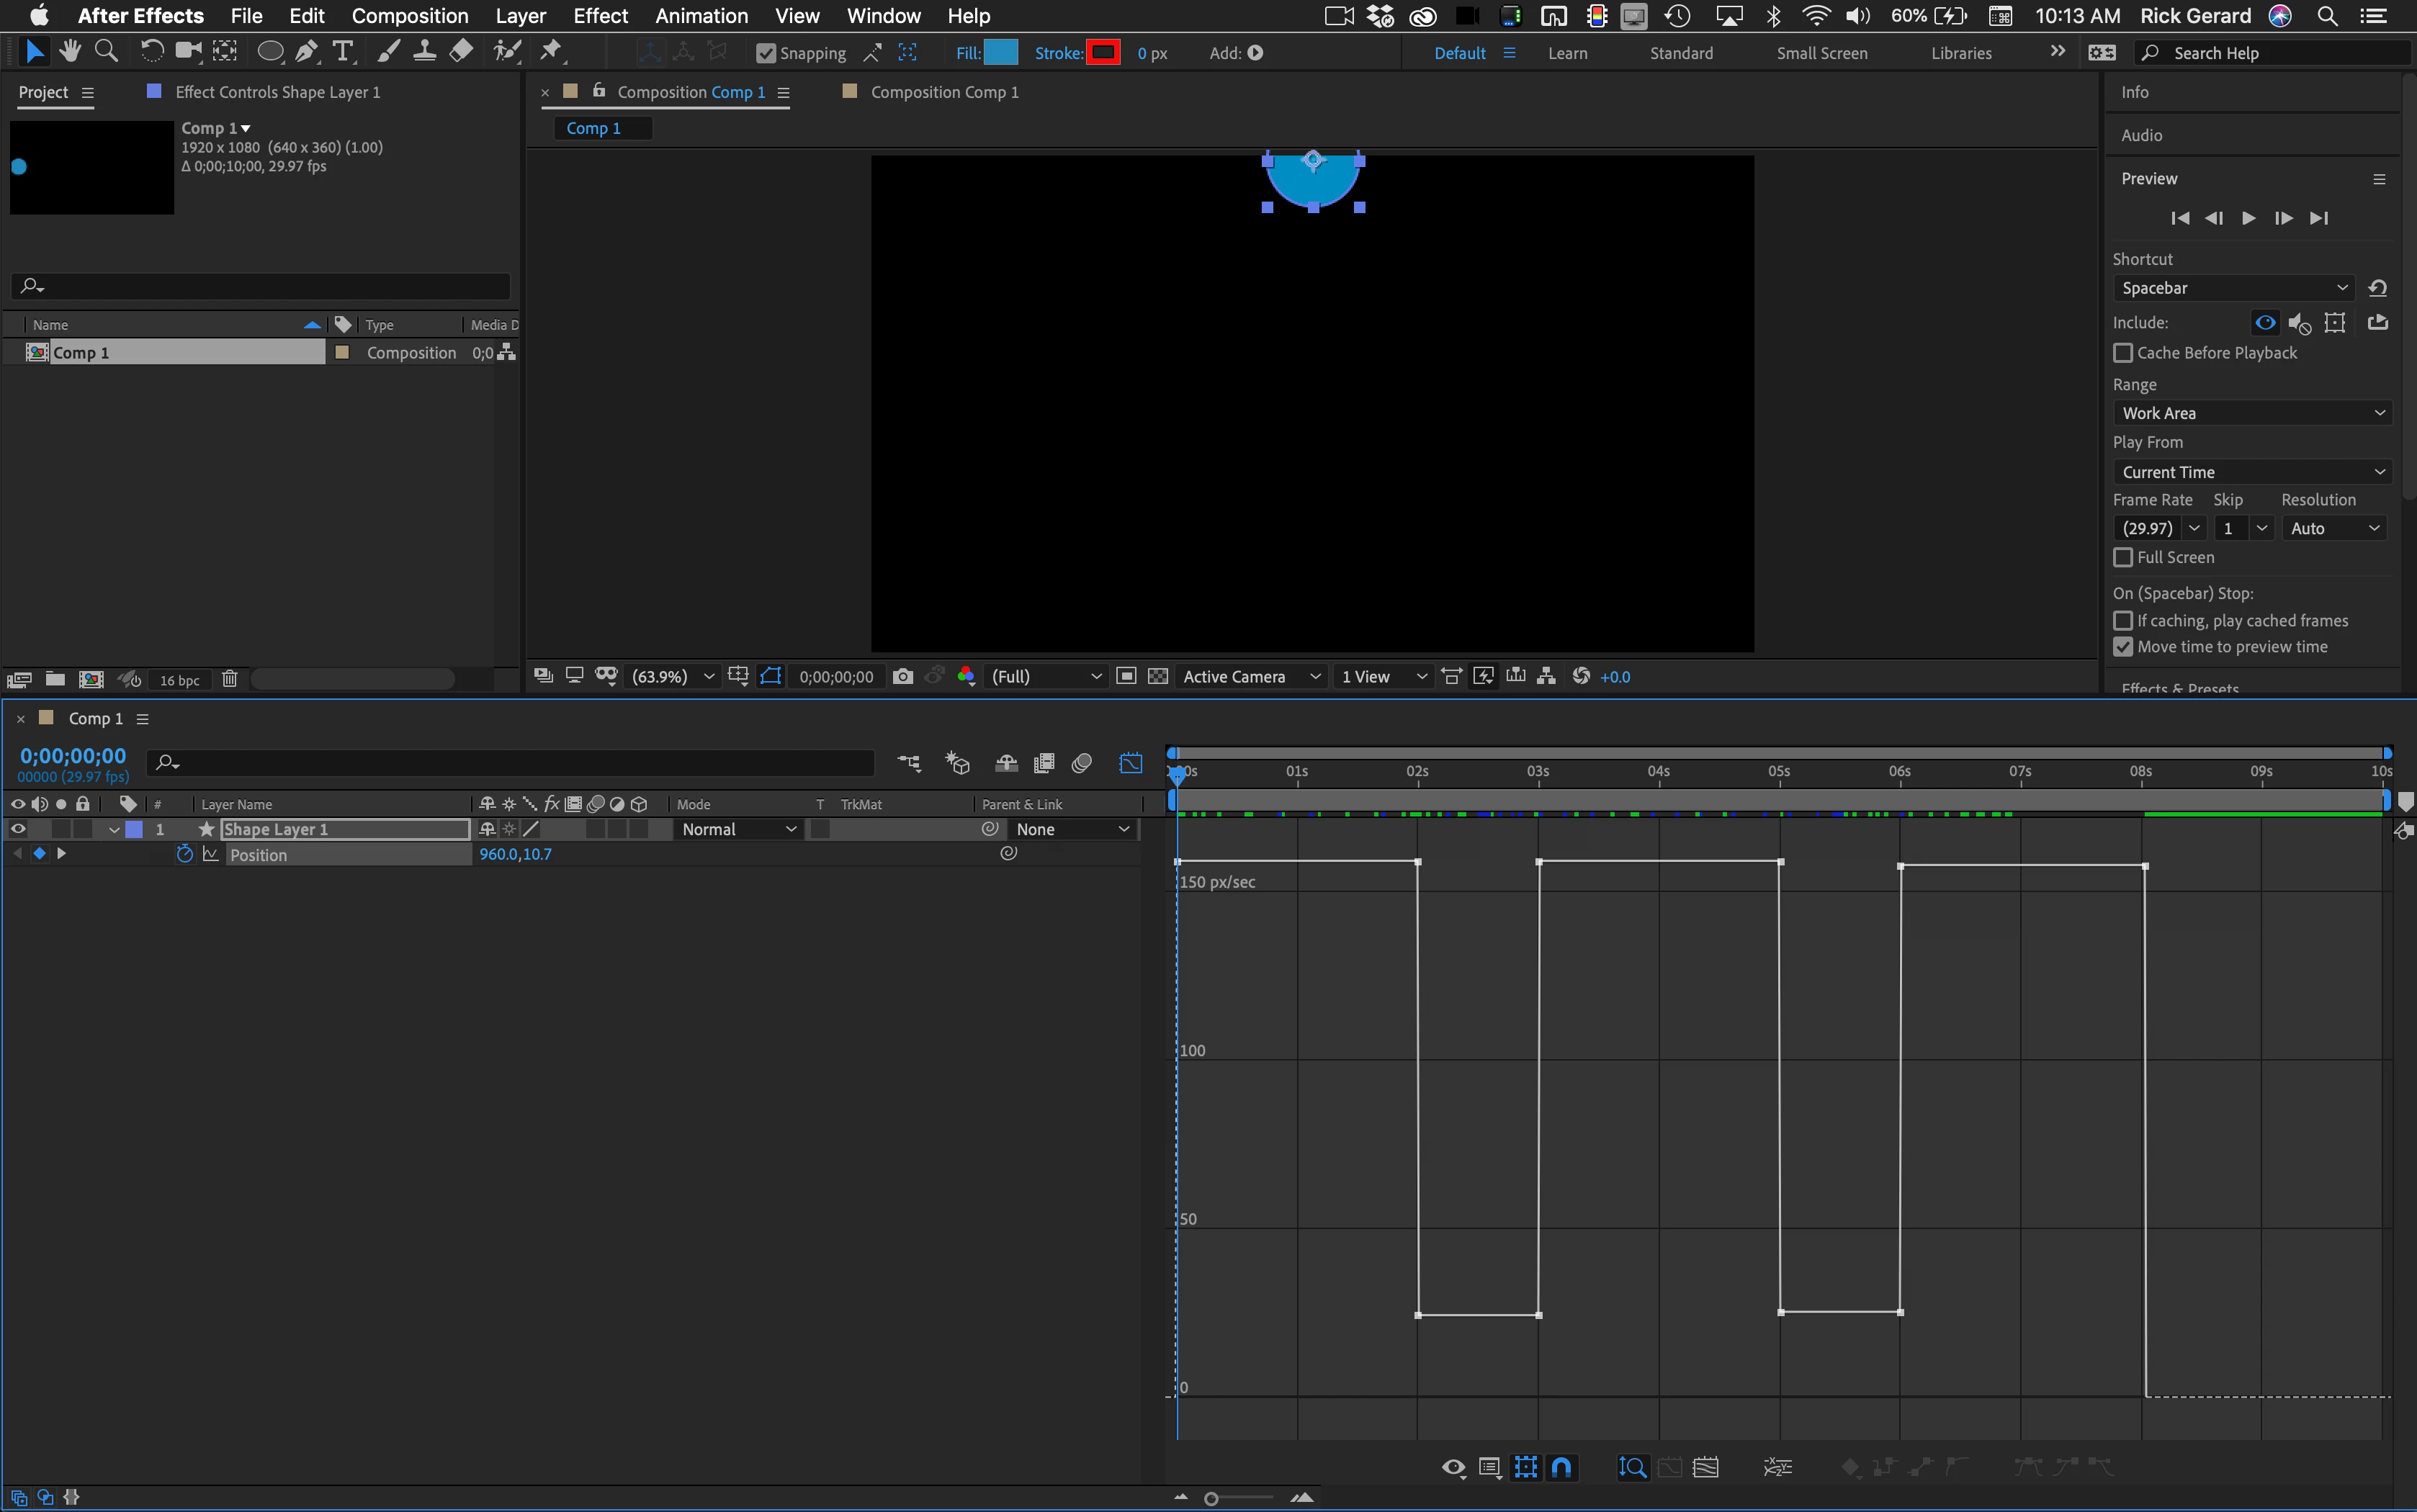Open the Animation menu
This screenshot has height=1512, width=2417.
tap(701, 16)
